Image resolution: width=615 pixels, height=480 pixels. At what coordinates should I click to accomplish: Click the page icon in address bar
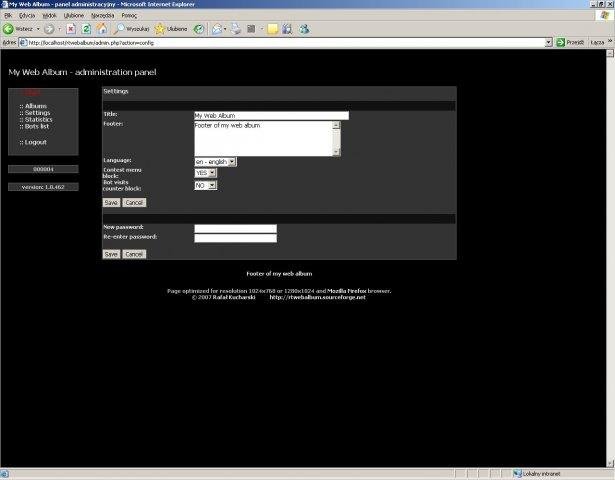(x=23, y=42)
